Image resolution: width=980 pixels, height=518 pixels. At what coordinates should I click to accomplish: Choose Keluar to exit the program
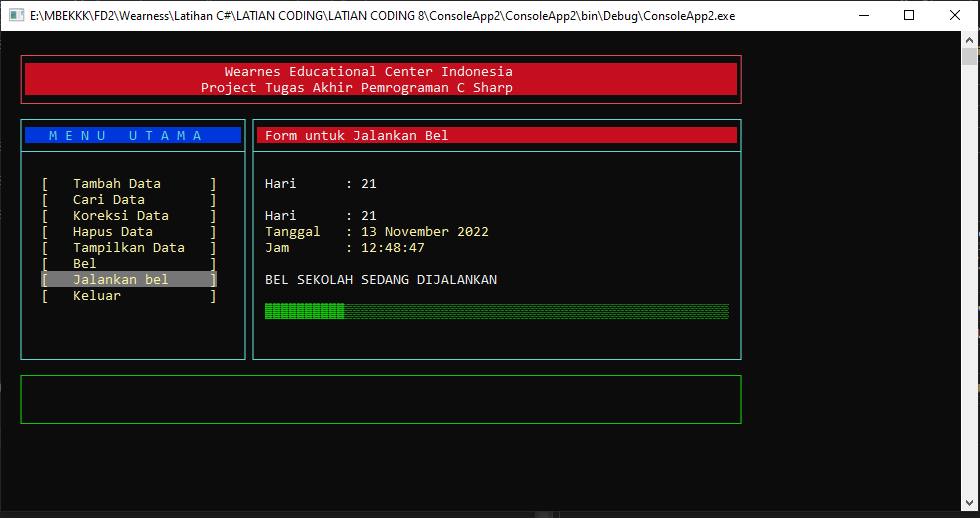click(x=97, y=296)
